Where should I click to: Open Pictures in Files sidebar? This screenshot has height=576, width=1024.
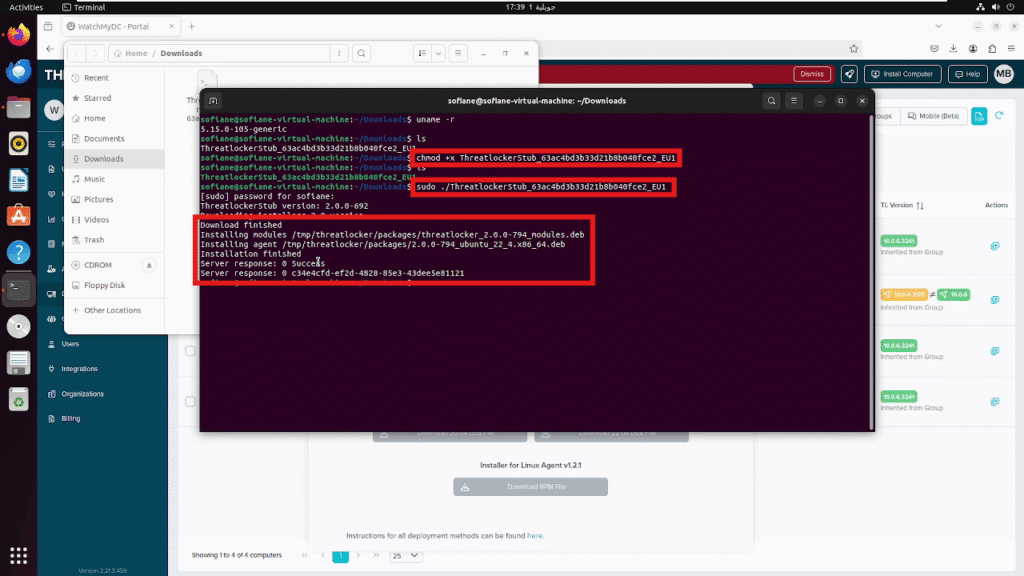[x=114, y=199]
